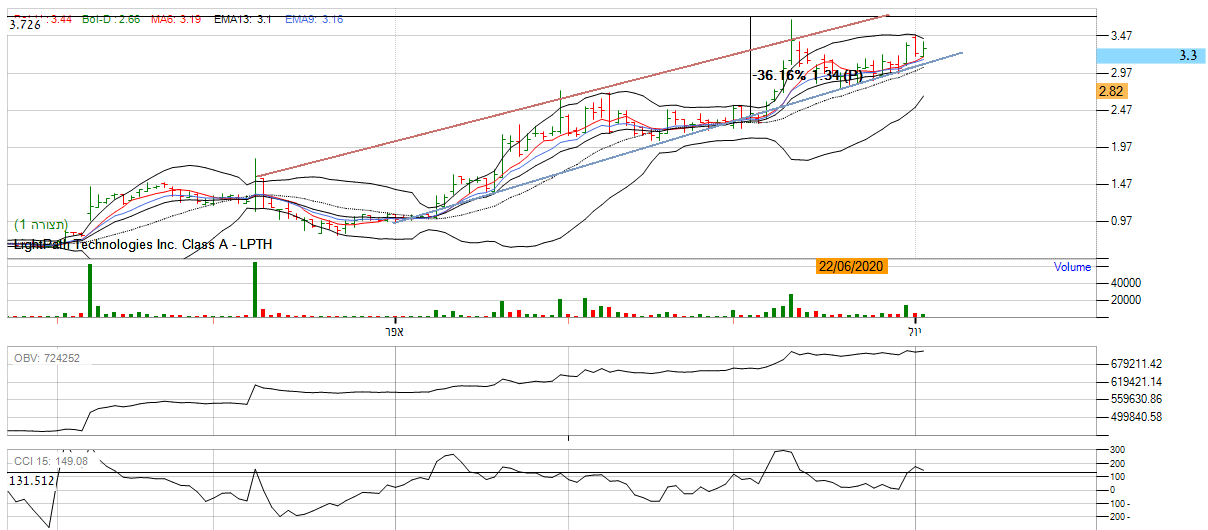This screenshot has height=530, width=1208.
Task: Click the LightPath Technologies LPTH title
Action: tap(140, 244)
